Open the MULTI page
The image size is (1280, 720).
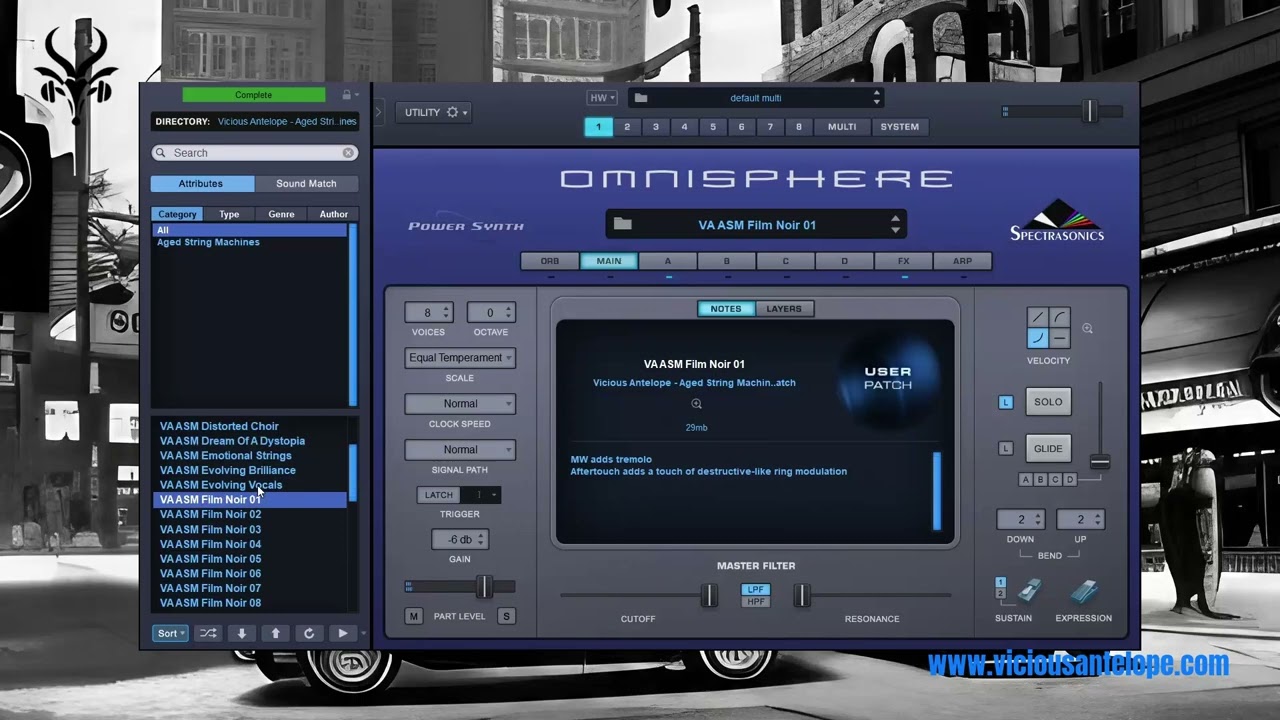842,127
